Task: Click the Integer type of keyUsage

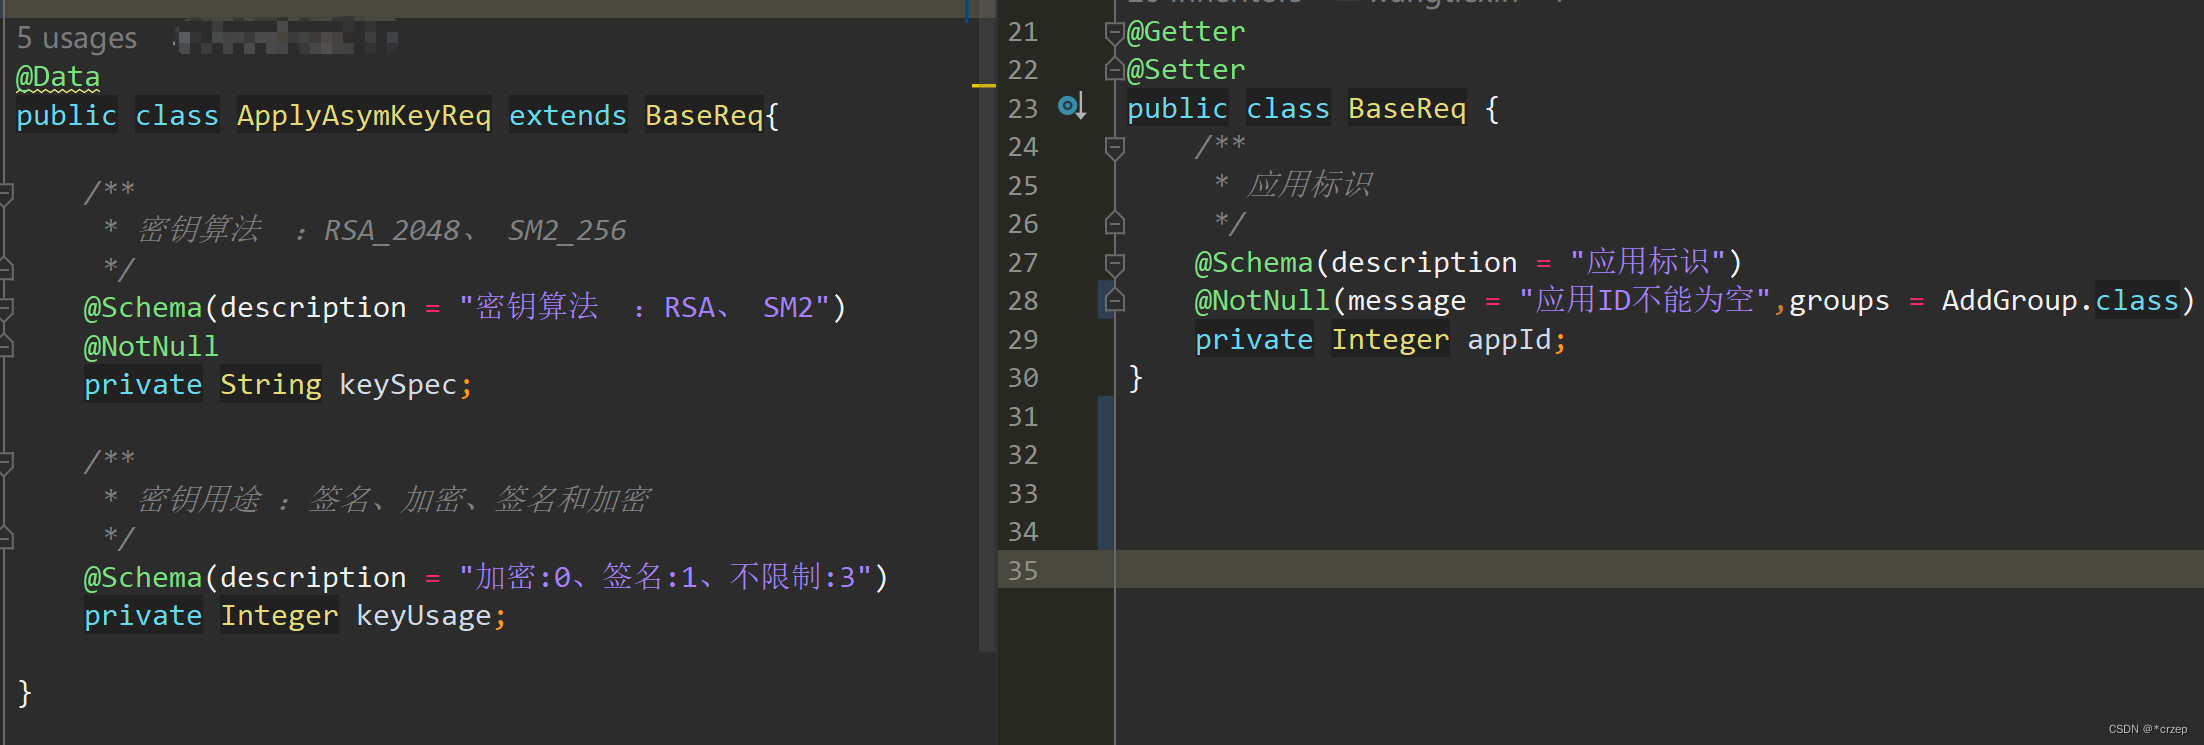Action: [x=279, y=616]
